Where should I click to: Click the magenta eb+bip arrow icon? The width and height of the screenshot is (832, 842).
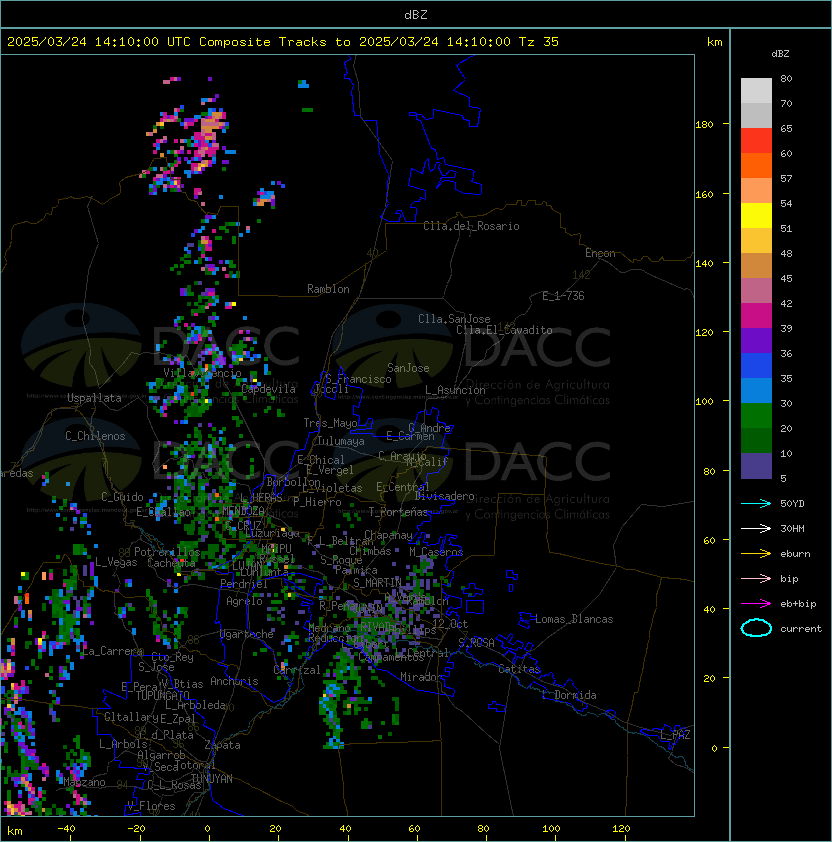coord(756,604)
